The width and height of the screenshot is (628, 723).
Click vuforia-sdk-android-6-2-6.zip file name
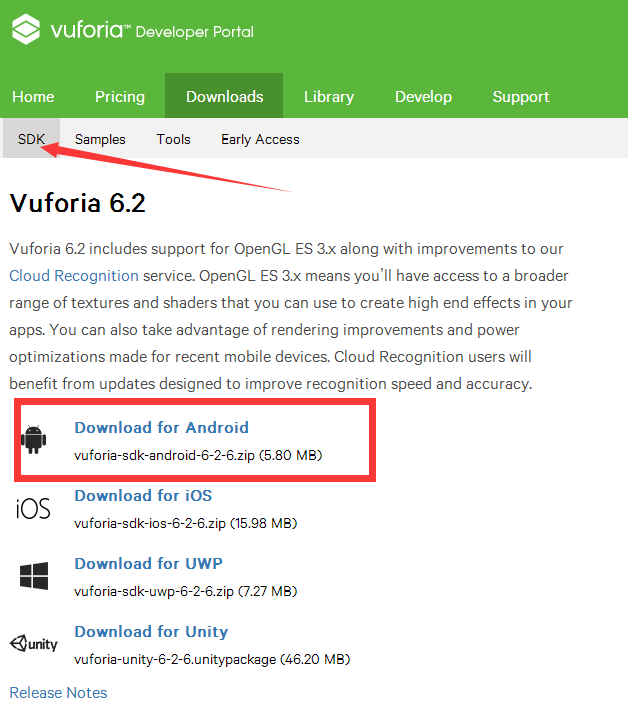(165, 455)
